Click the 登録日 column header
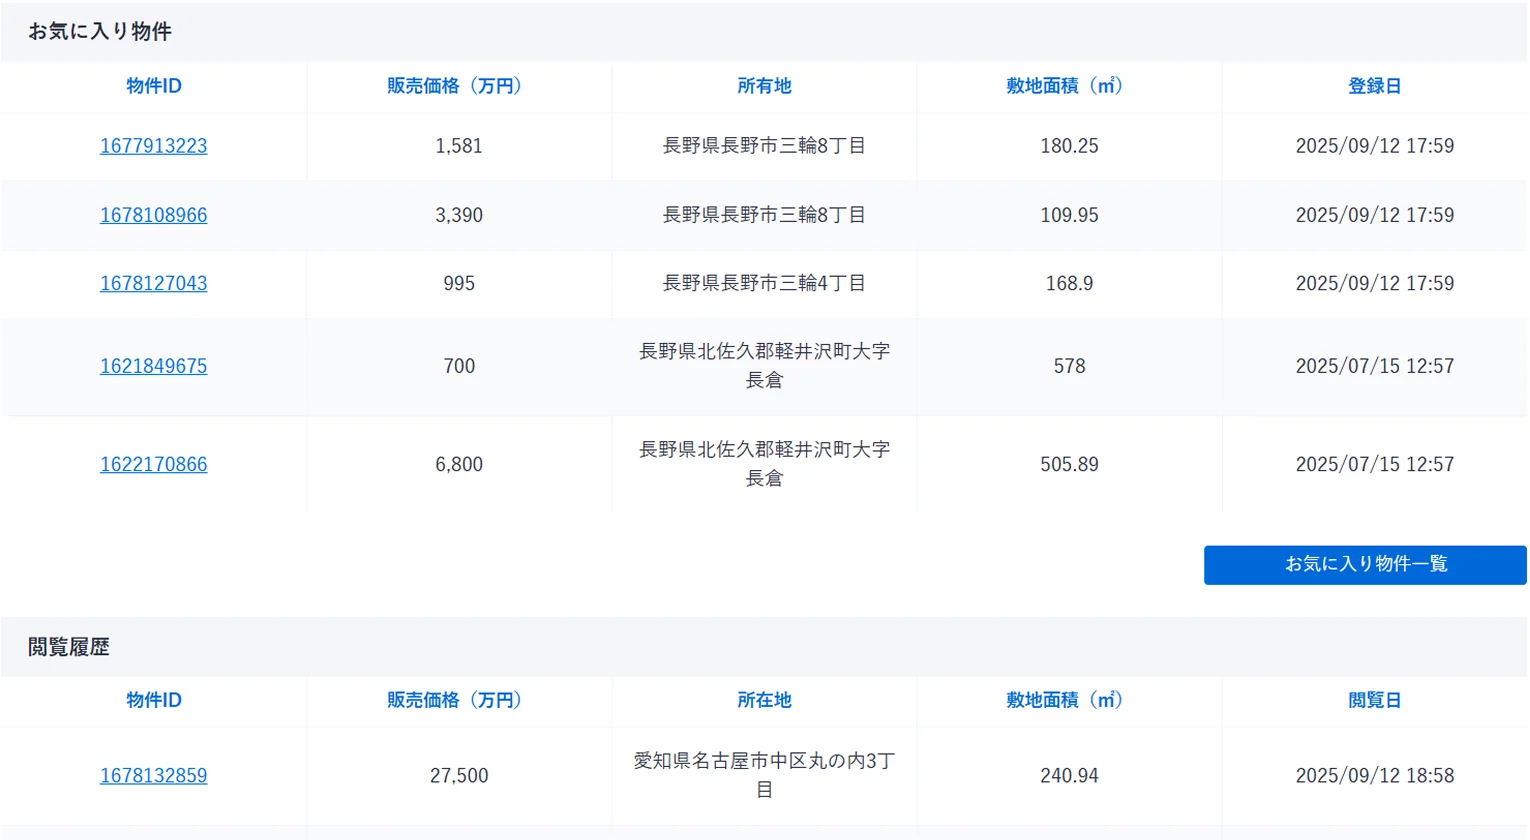The width and height of the screenshot is (1530, 840). coord(1374,86)
